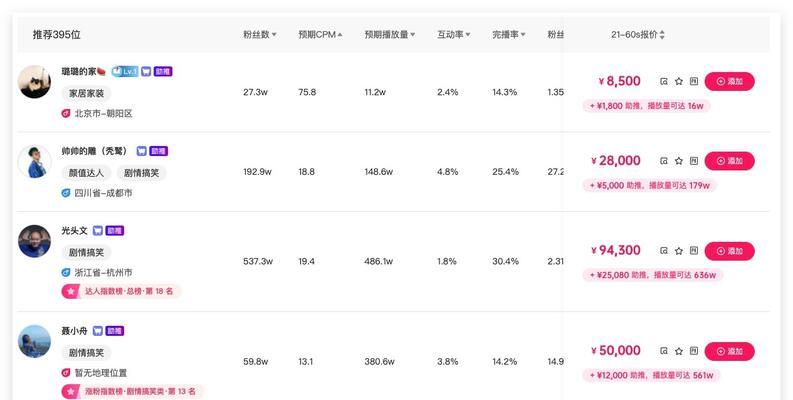
Task: Sort by 互动率 column header
Action: 454,34
